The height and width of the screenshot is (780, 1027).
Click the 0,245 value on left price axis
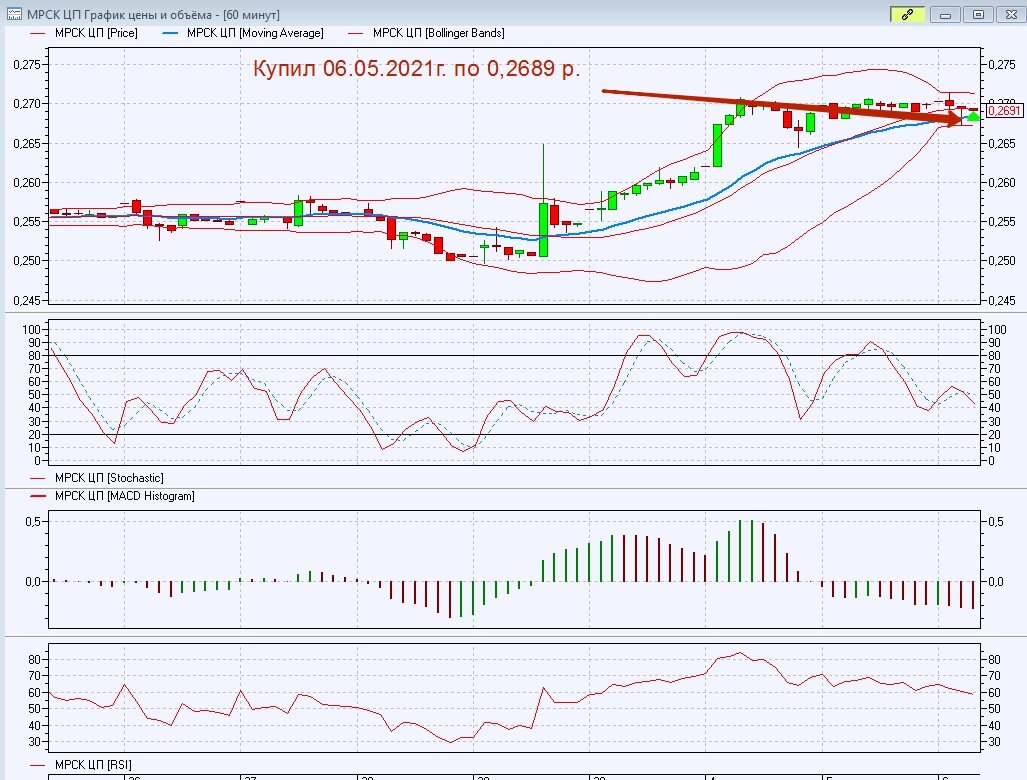tap(27, 300)
